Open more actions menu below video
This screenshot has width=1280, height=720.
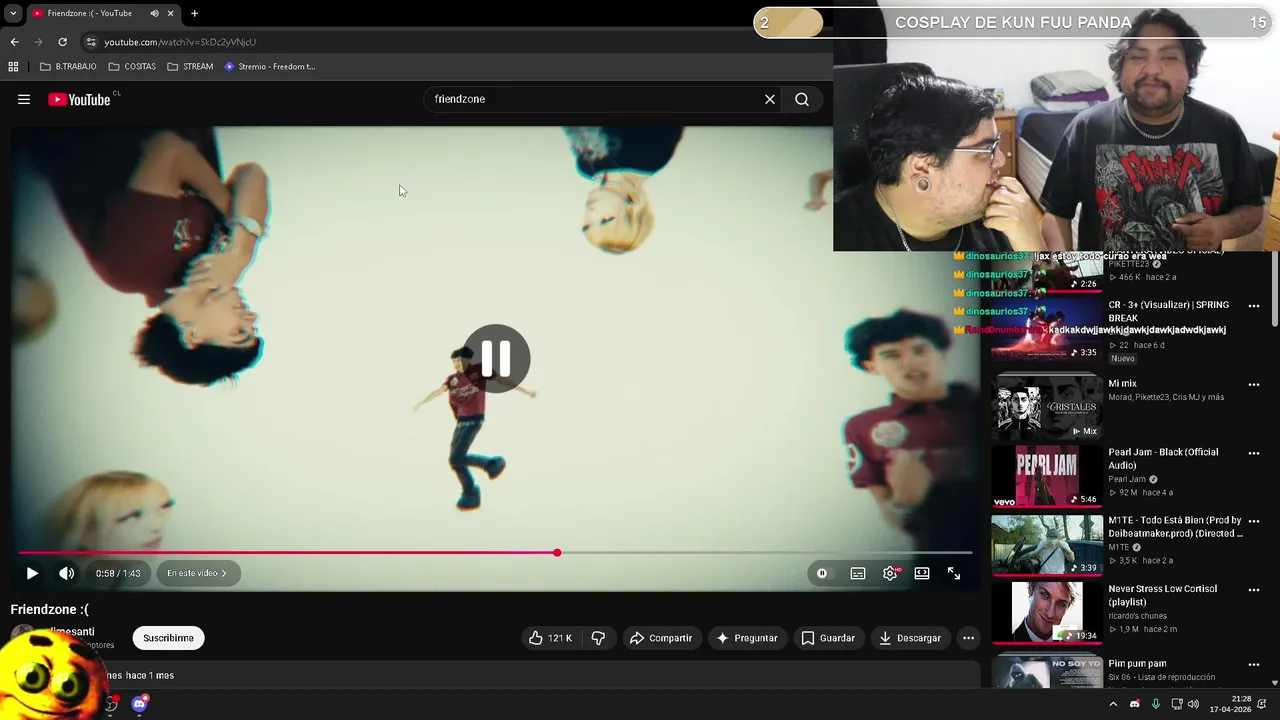point(968,638)
